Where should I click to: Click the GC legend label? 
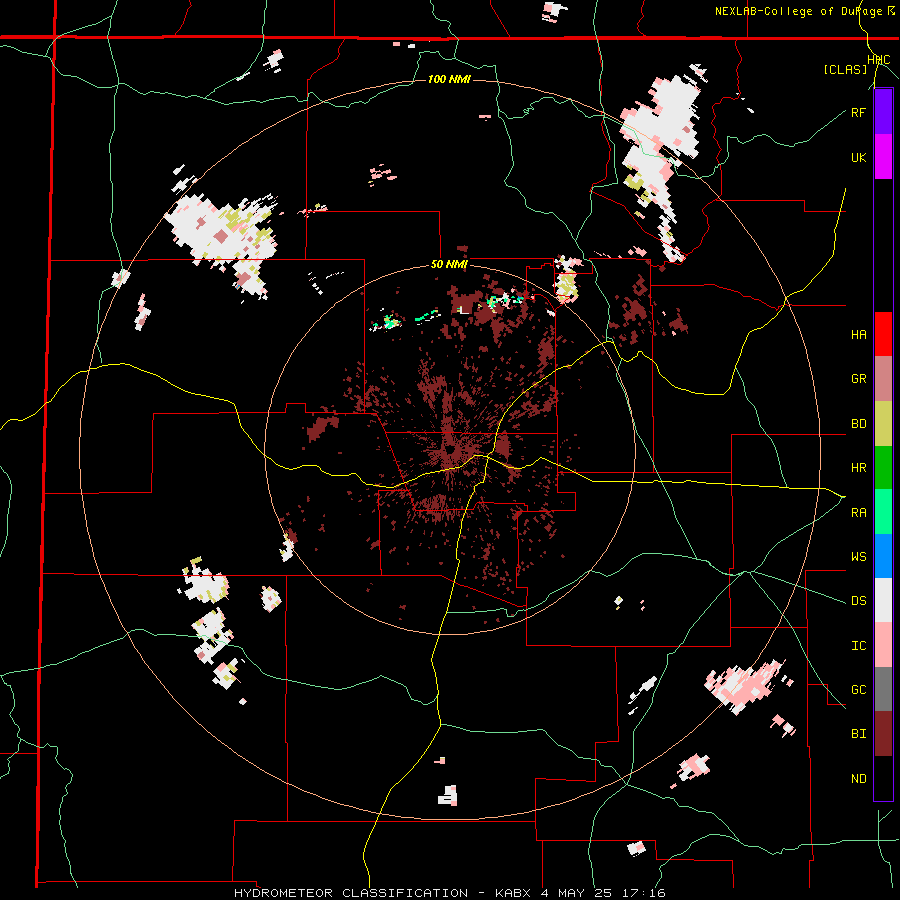858,690
